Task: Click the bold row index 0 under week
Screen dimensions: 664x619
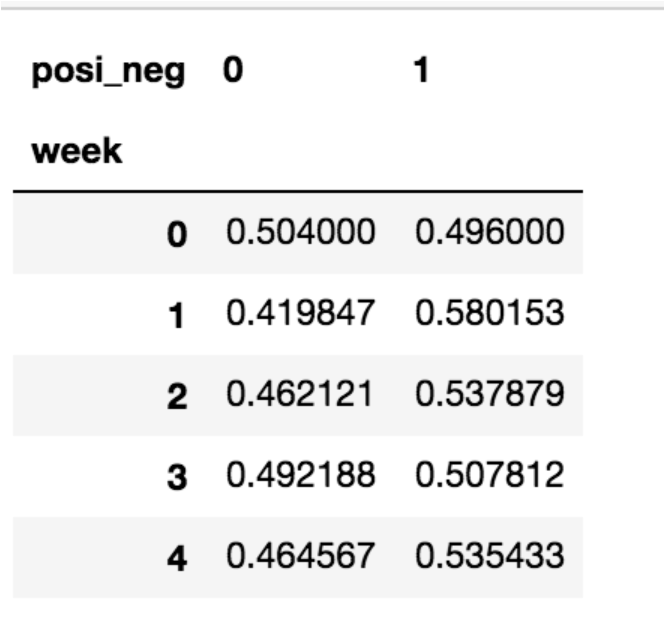Action: pyautogui.click(x=176, y=235)
